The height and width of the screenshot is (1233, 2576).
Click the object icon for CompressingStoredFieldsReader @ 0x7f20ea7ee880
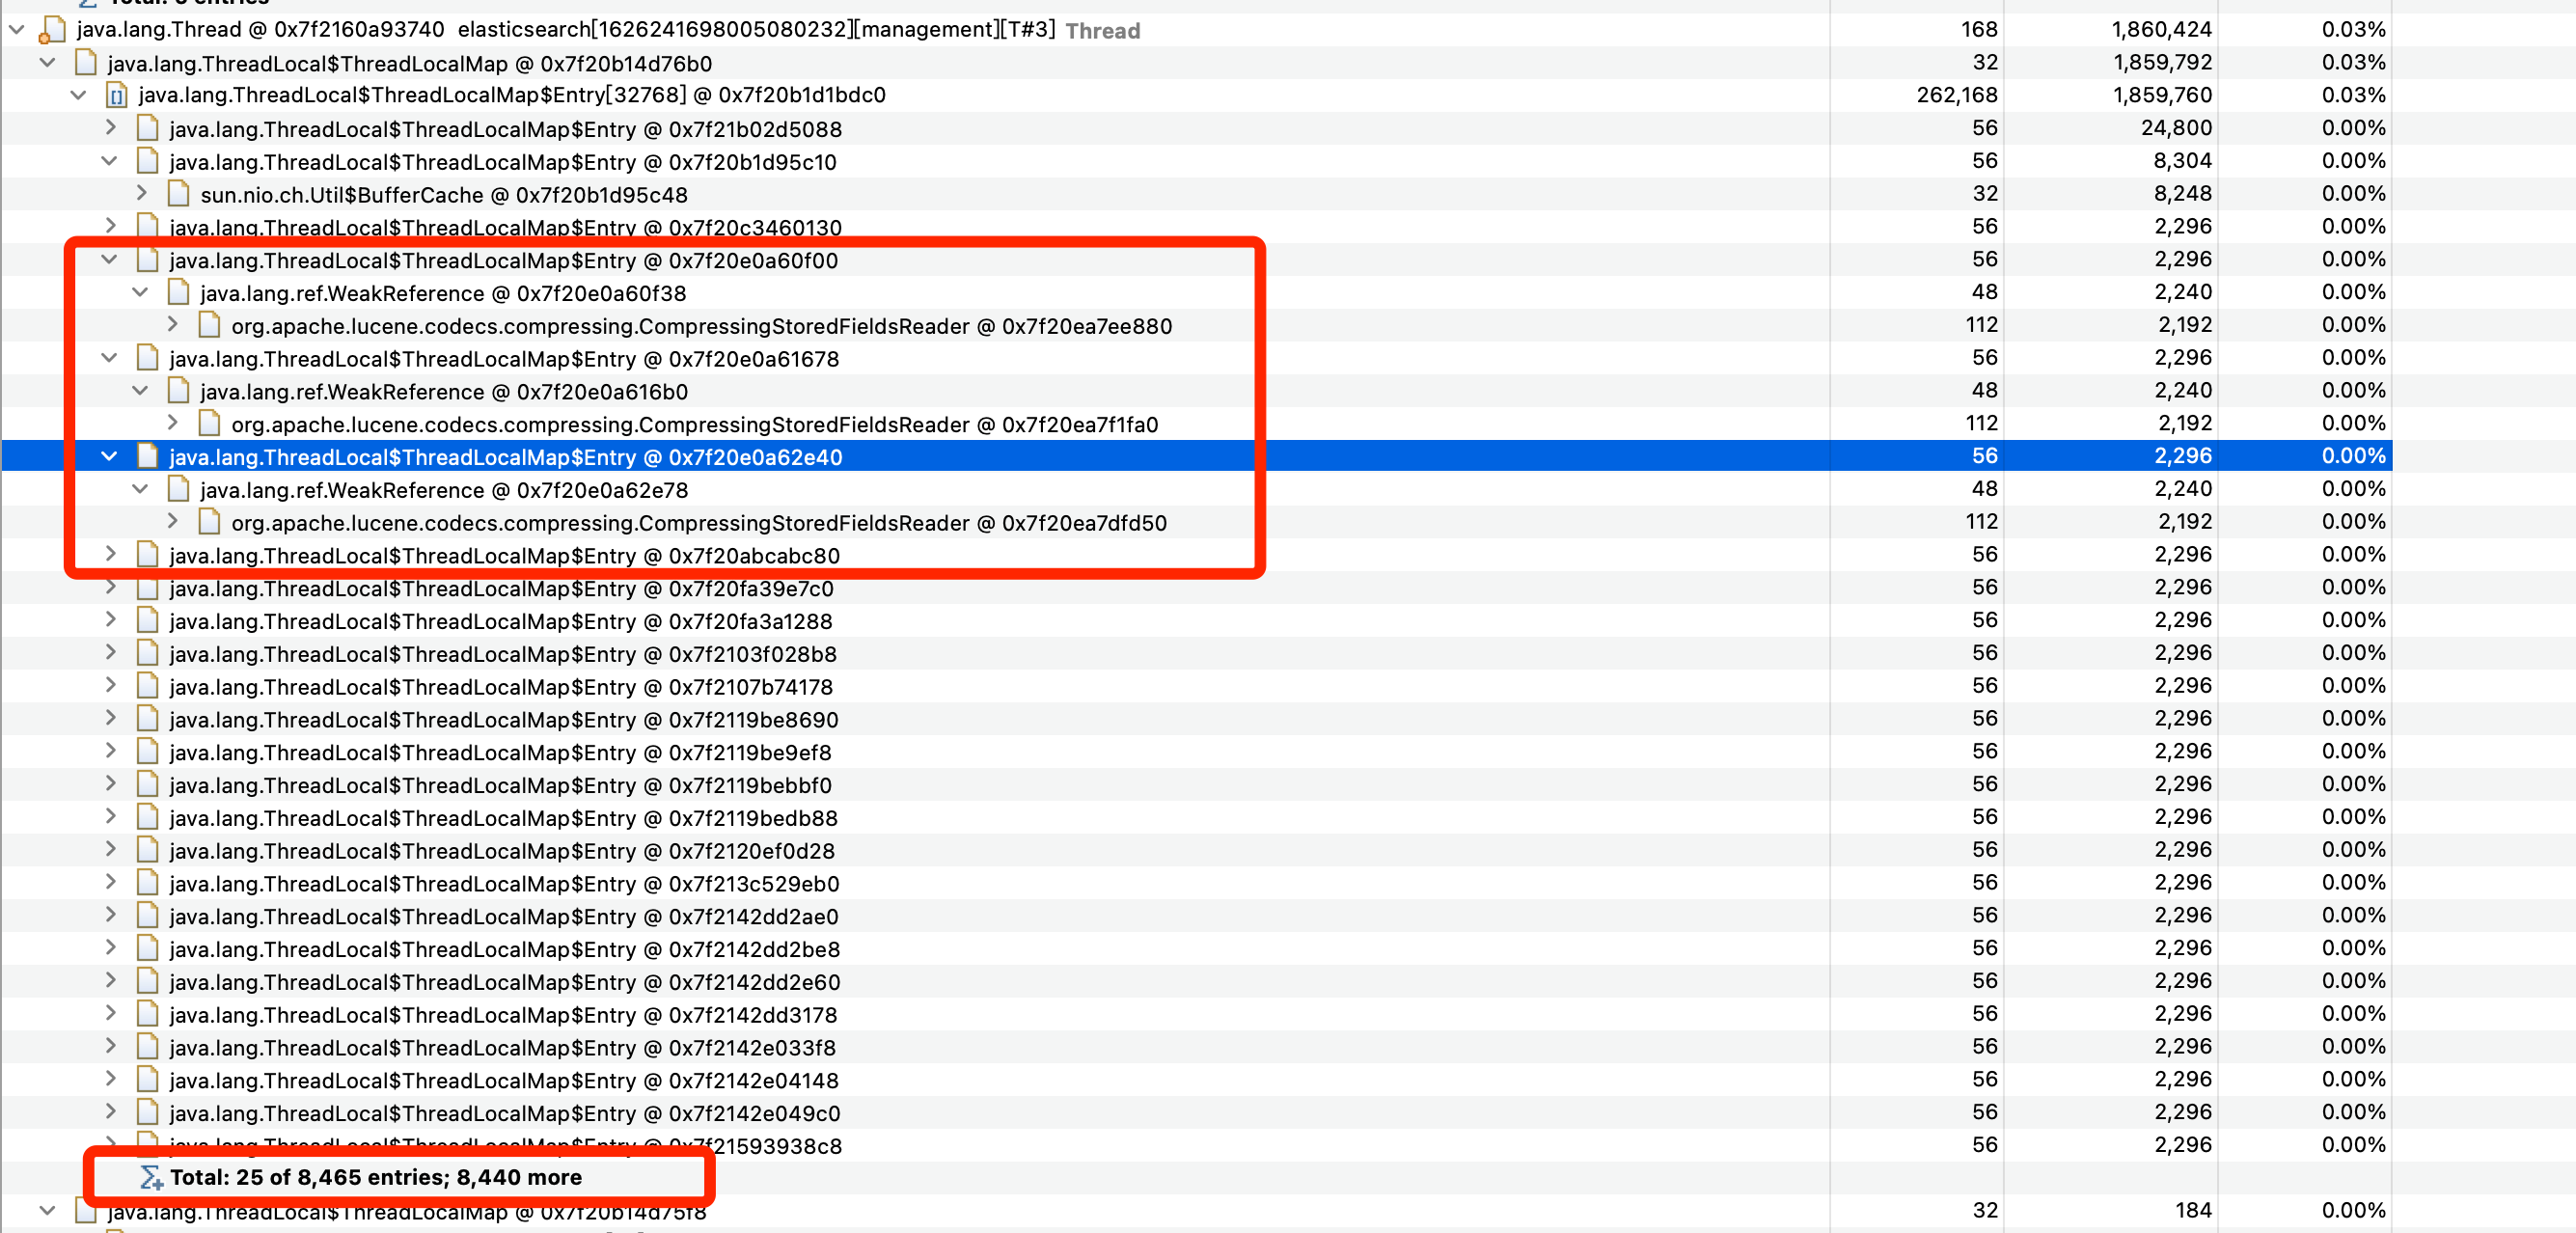click(x=209, y=325)
